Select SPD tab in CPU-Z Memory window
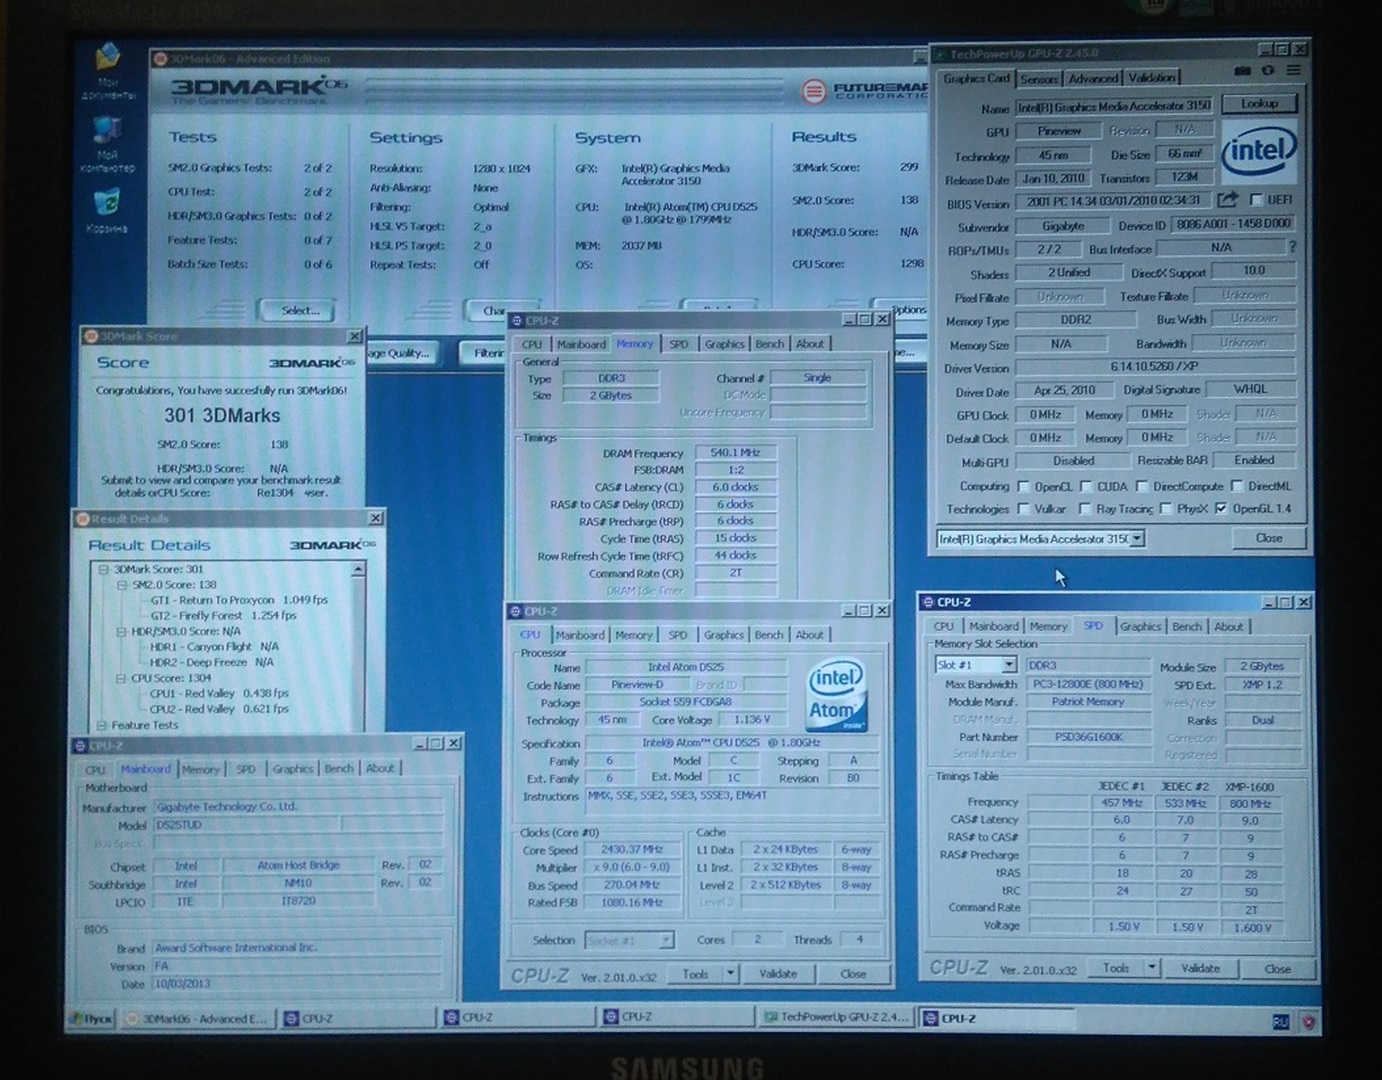The height and width of the screenshot is (1080, 1382). click(x=679, y=344)
